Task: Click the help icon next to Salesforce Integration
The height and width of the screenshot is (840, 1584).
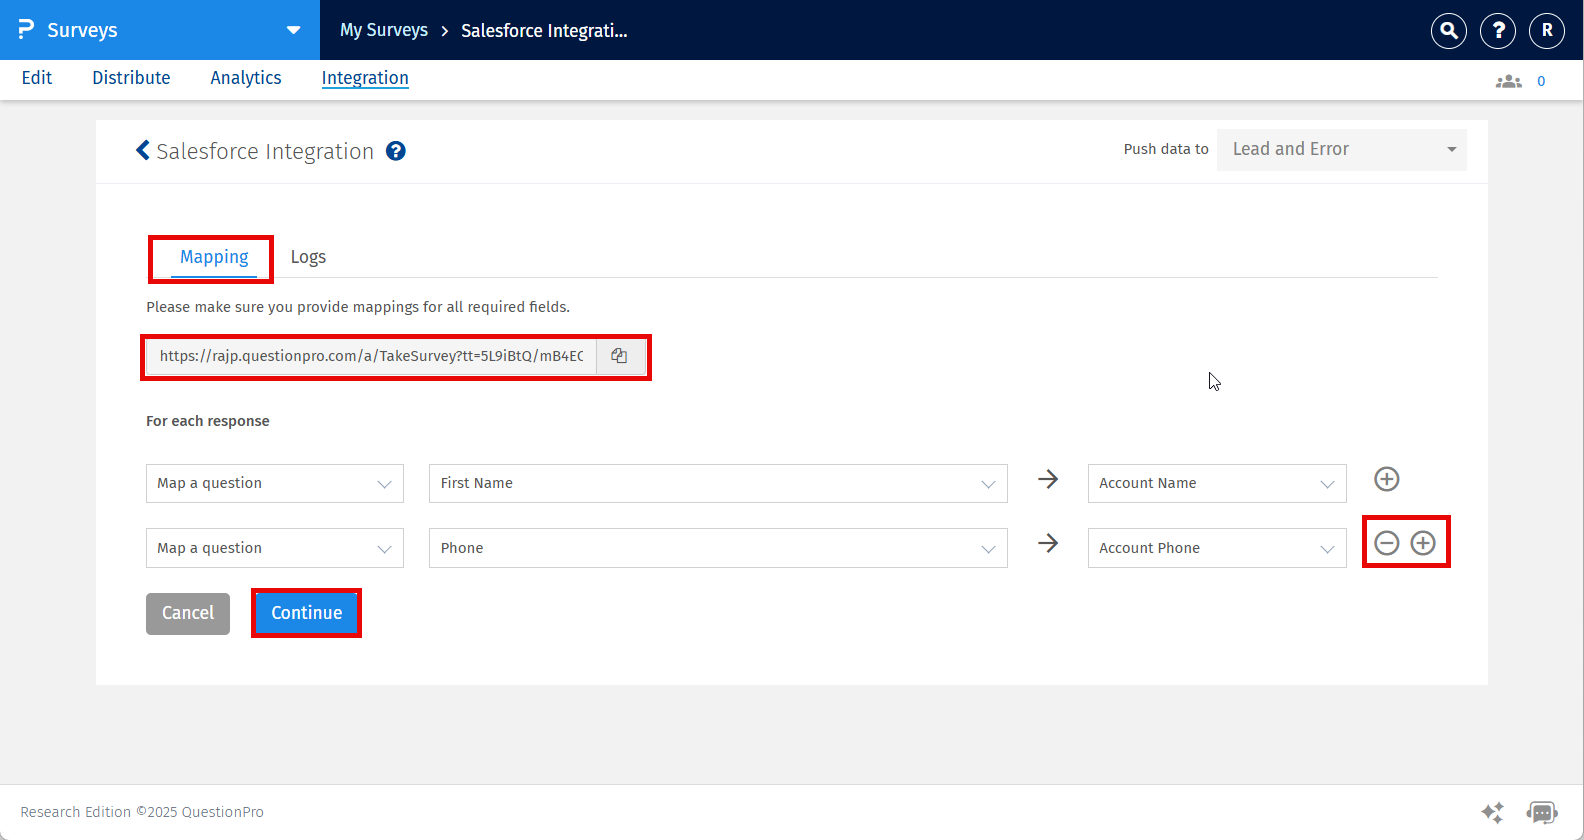Action: point(396,151)
